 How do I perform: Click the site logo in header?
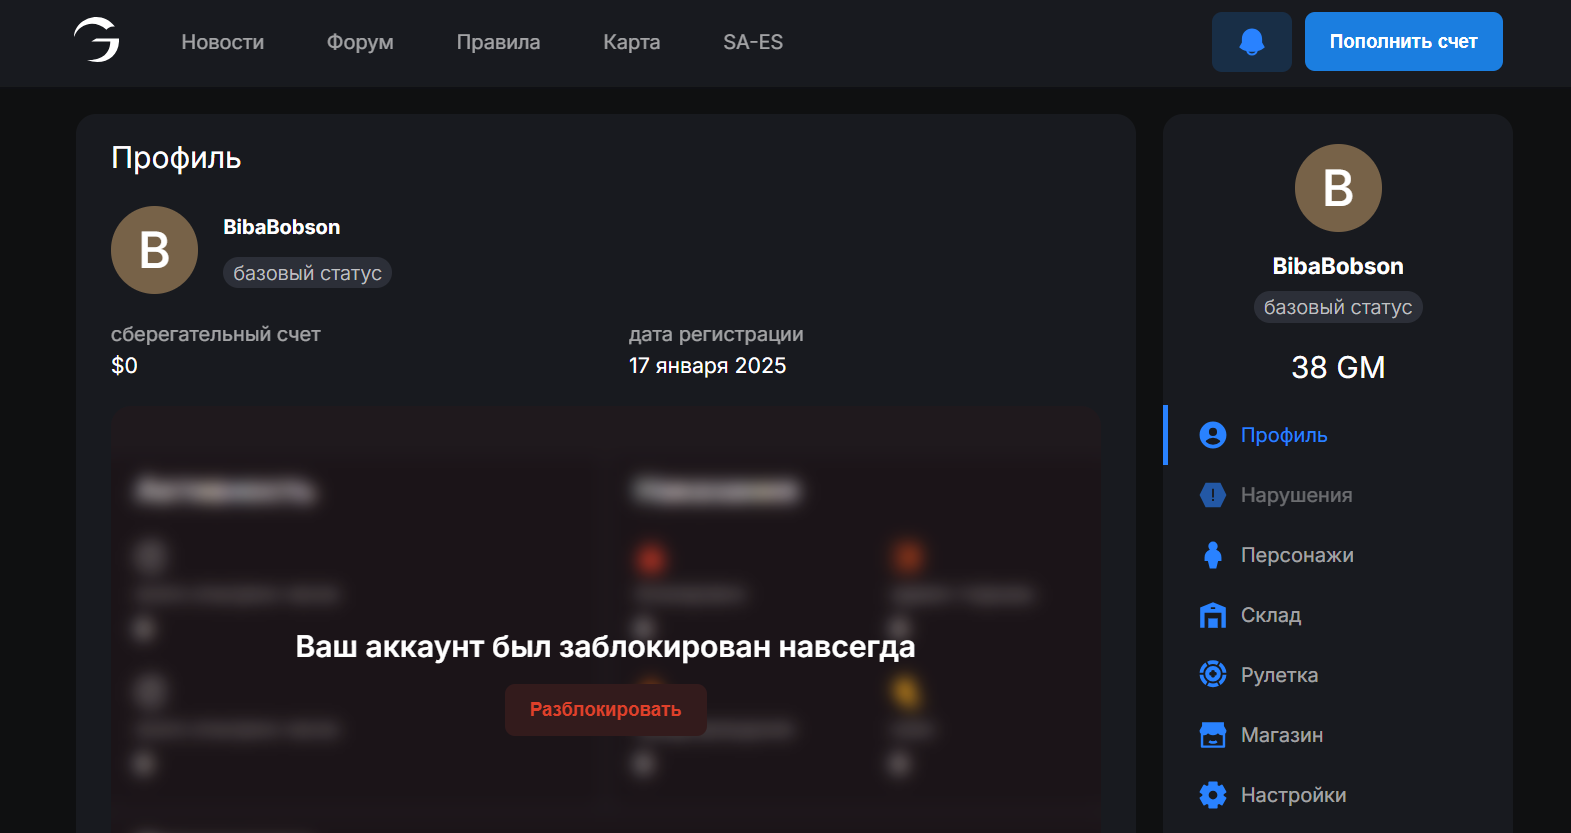coord(97,41)
